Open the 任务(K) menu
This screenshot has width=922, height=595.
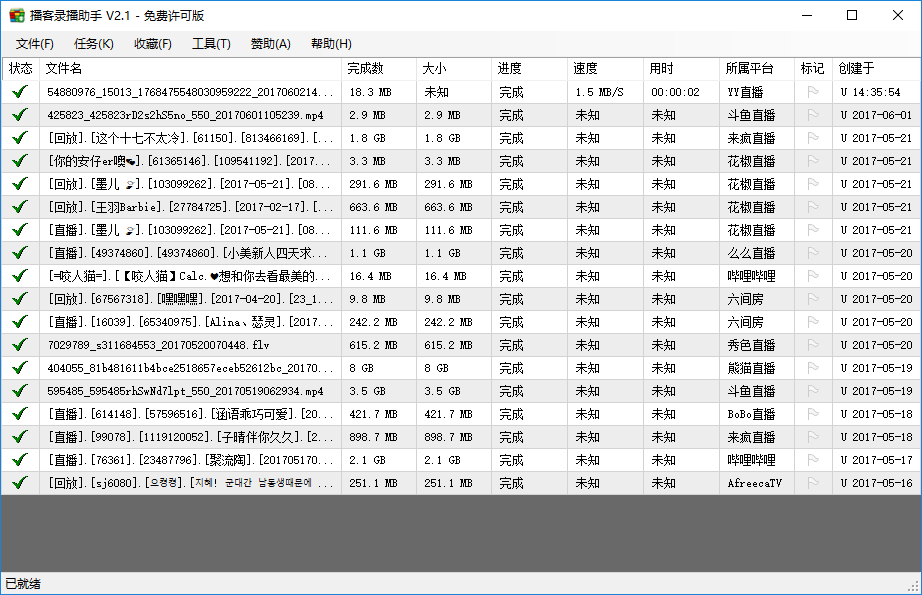[93, 44]
